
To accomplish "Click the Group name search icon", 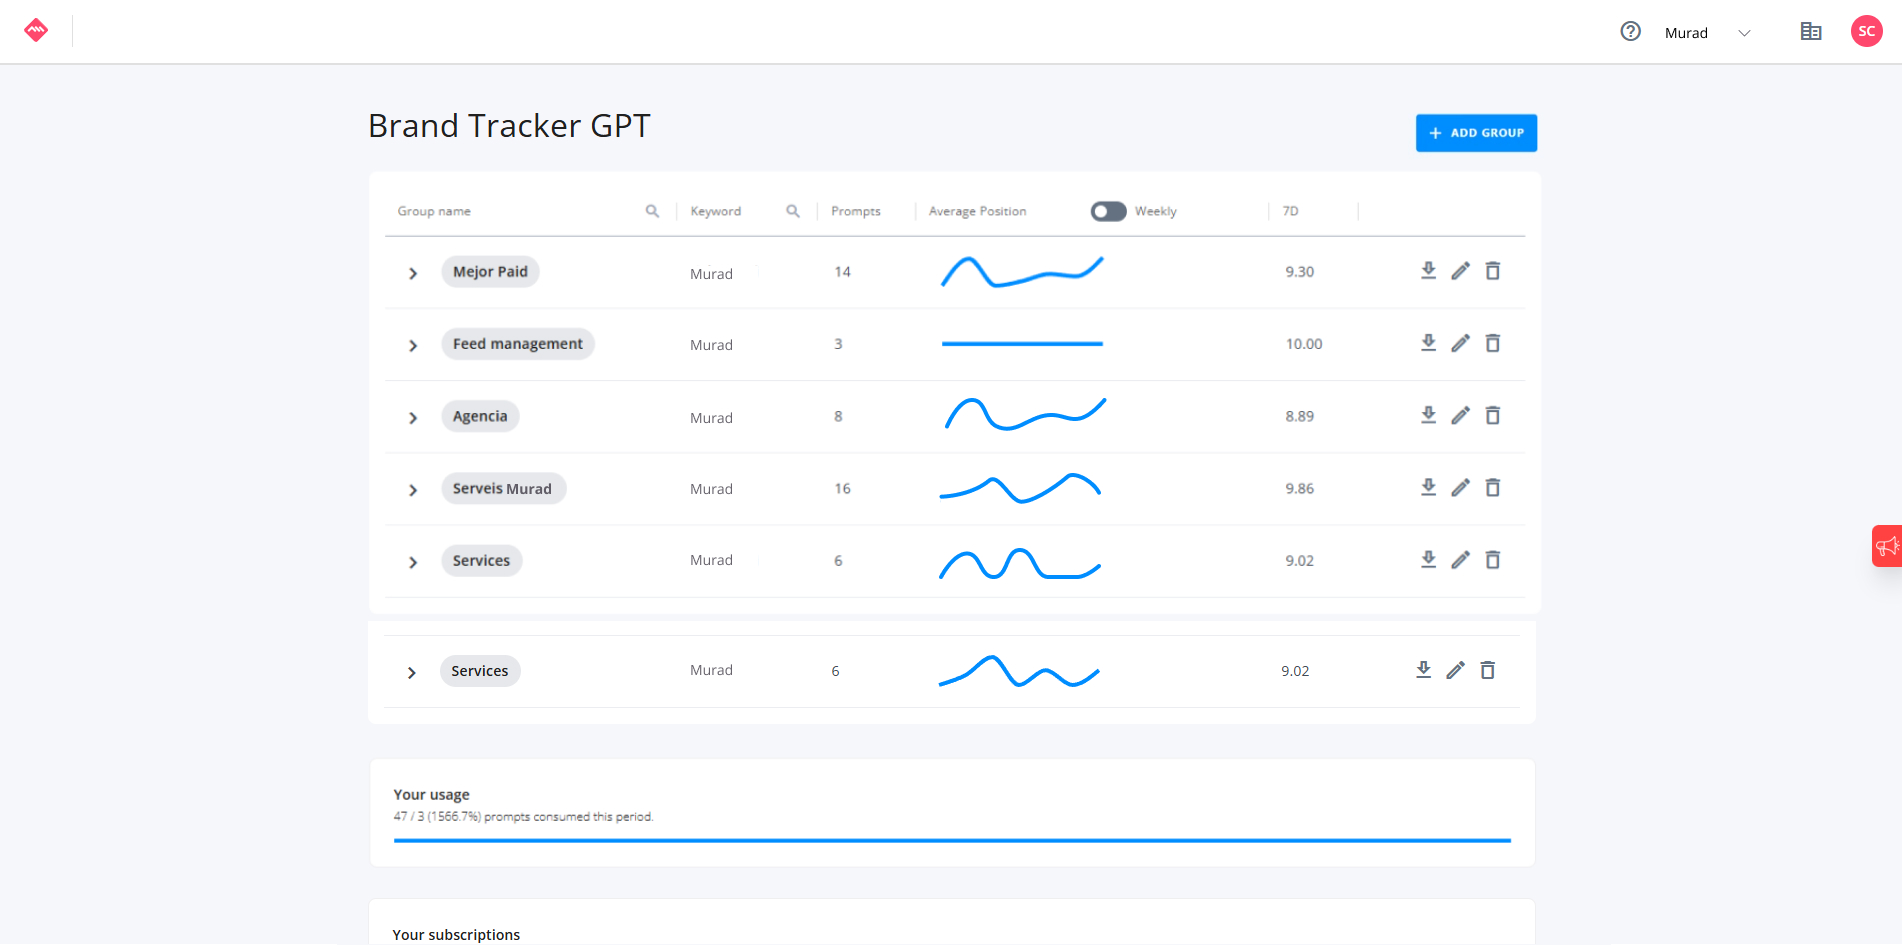I will pos(652,211).
